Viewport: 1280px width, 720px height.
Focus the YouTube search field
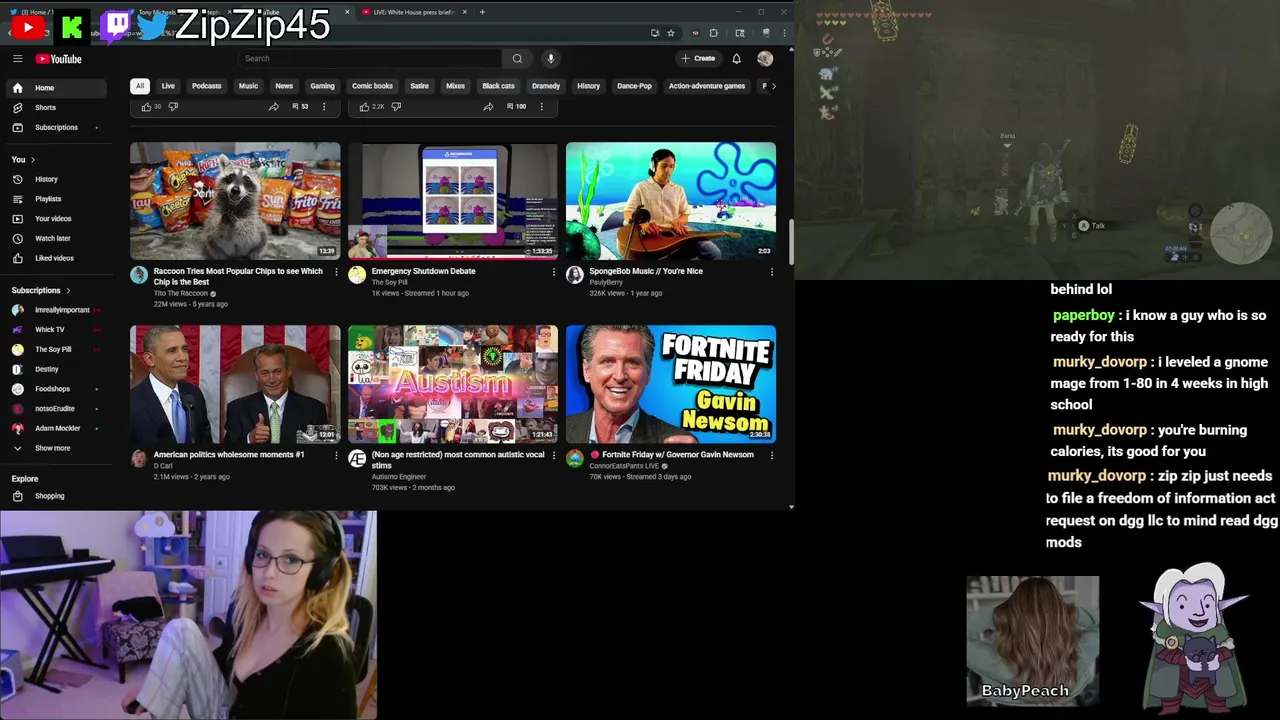370,59
